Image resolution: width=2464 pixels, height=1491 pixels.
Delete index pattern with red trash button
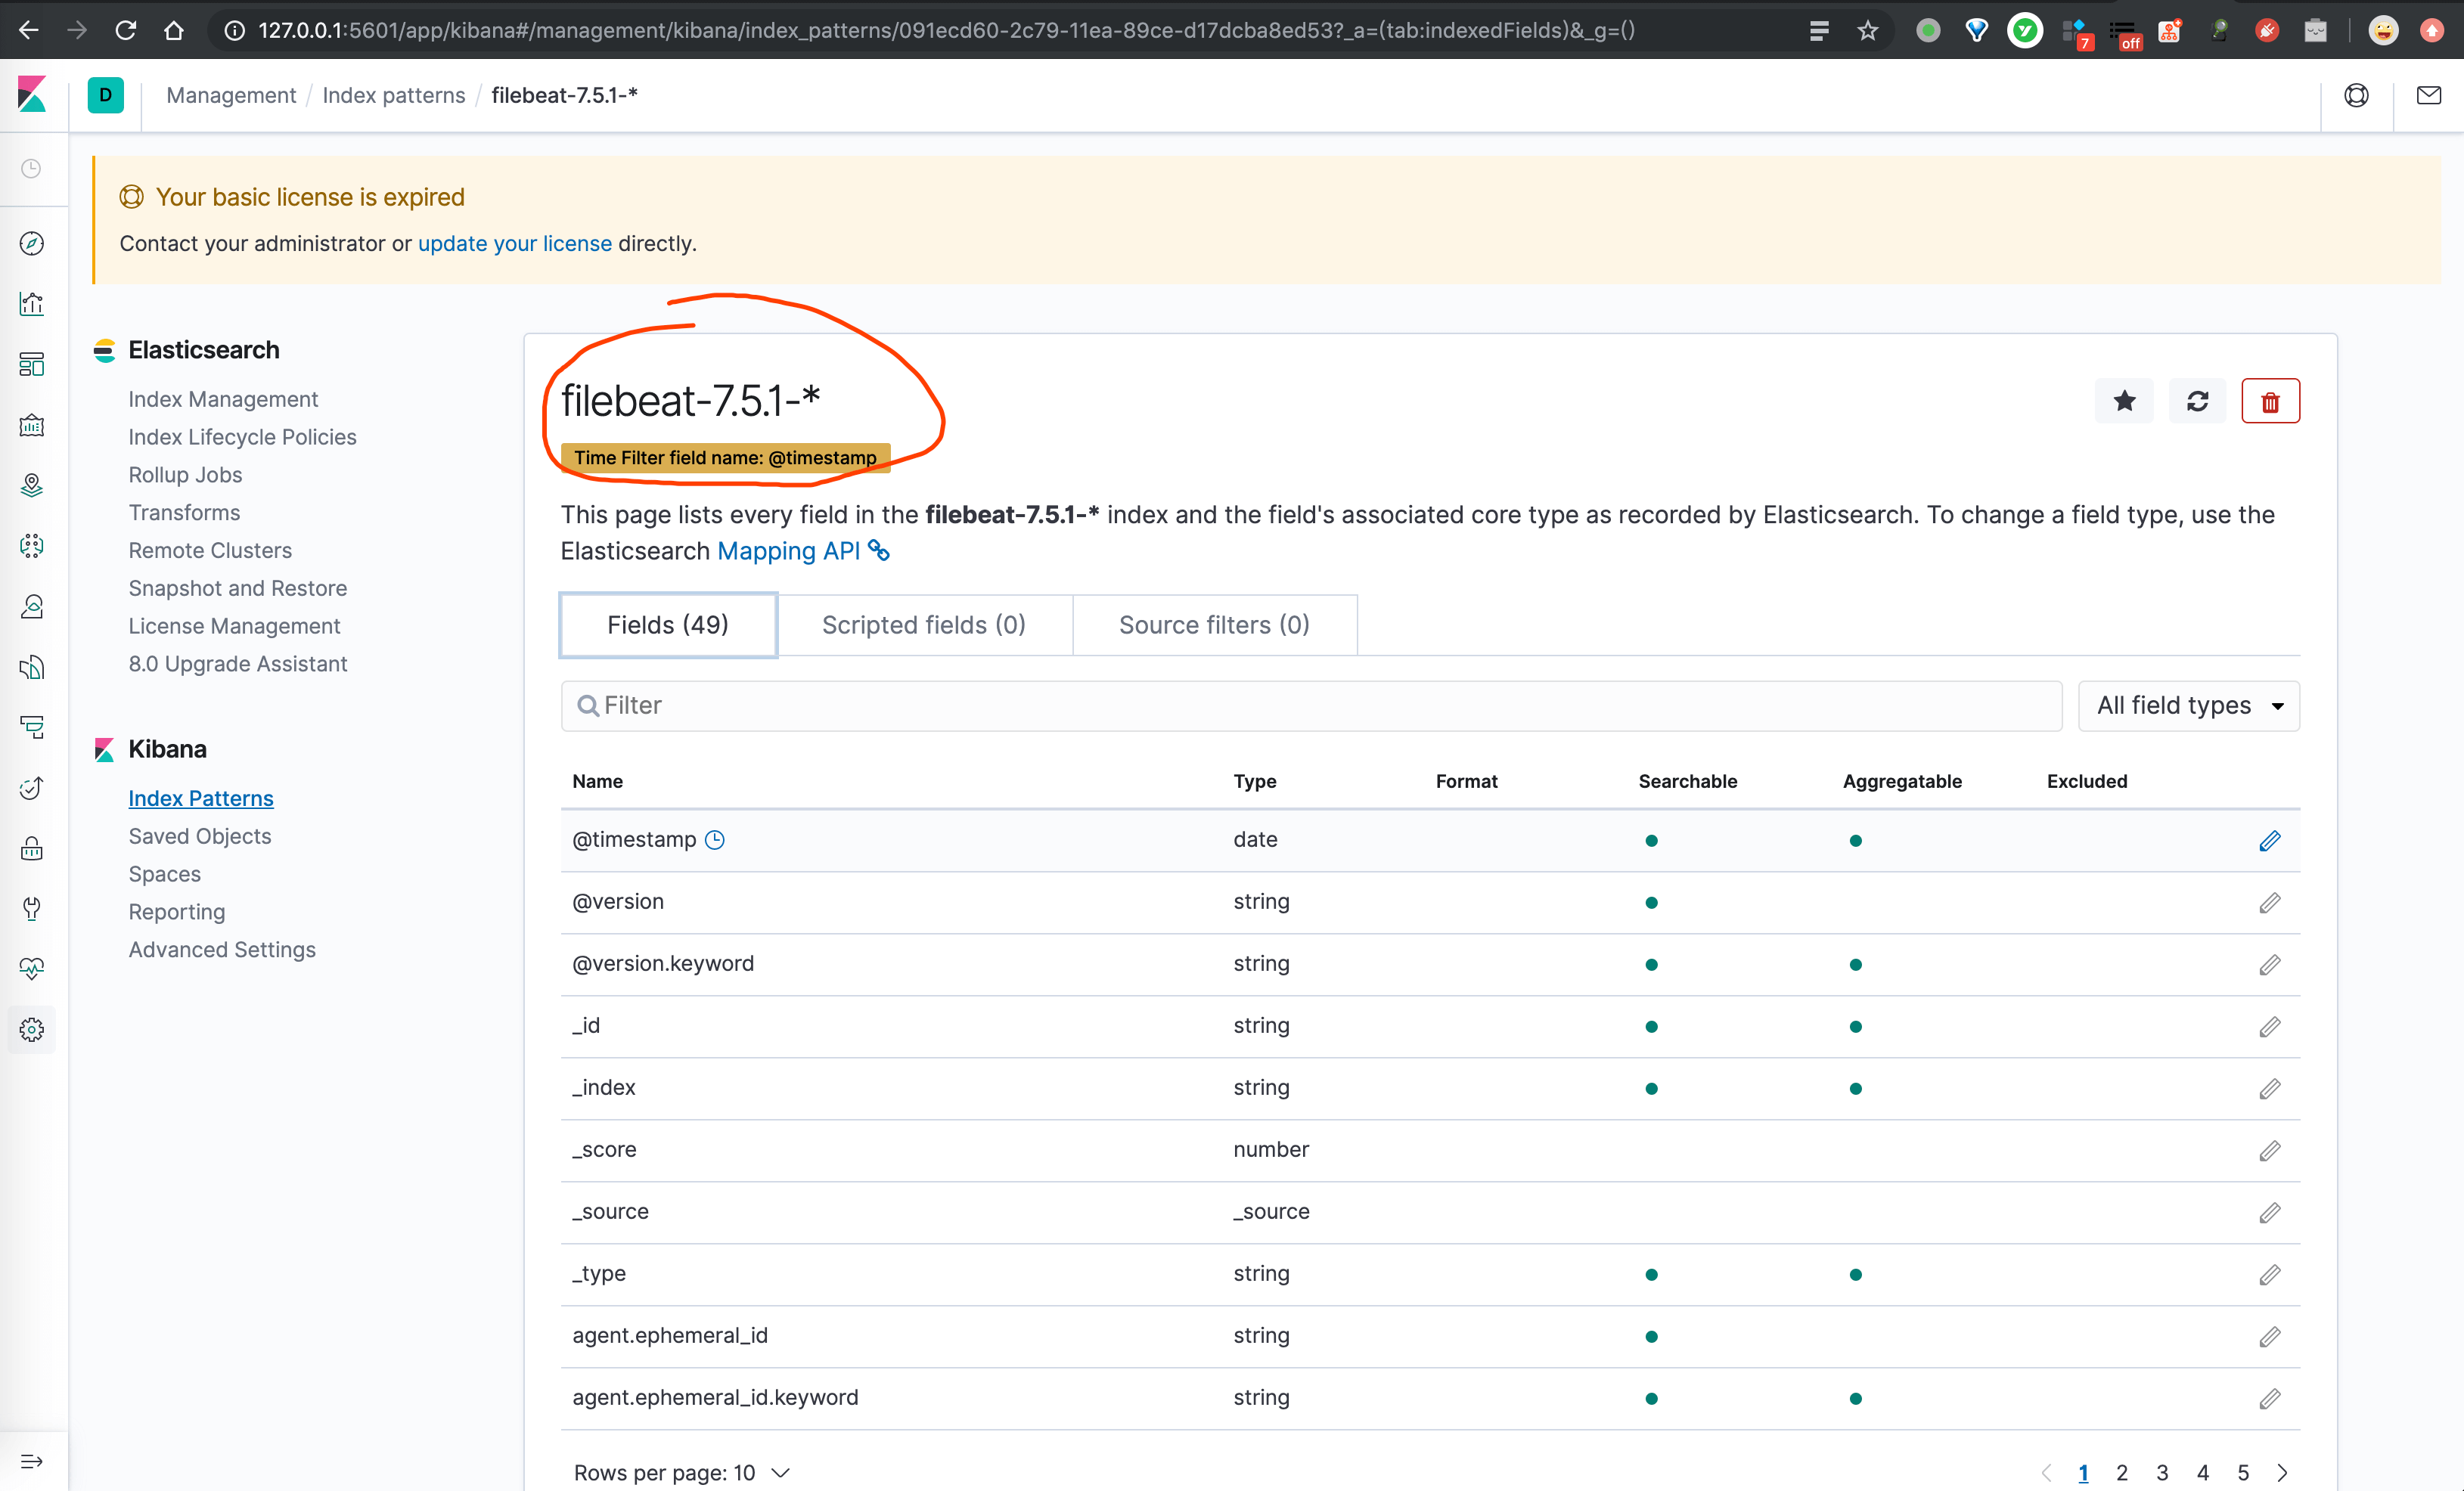2270,401
